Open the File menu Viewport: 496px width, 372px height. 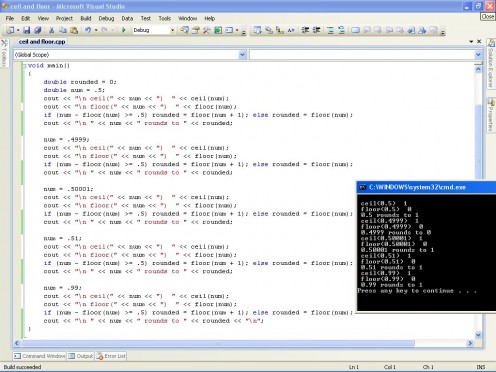point(10,18)
